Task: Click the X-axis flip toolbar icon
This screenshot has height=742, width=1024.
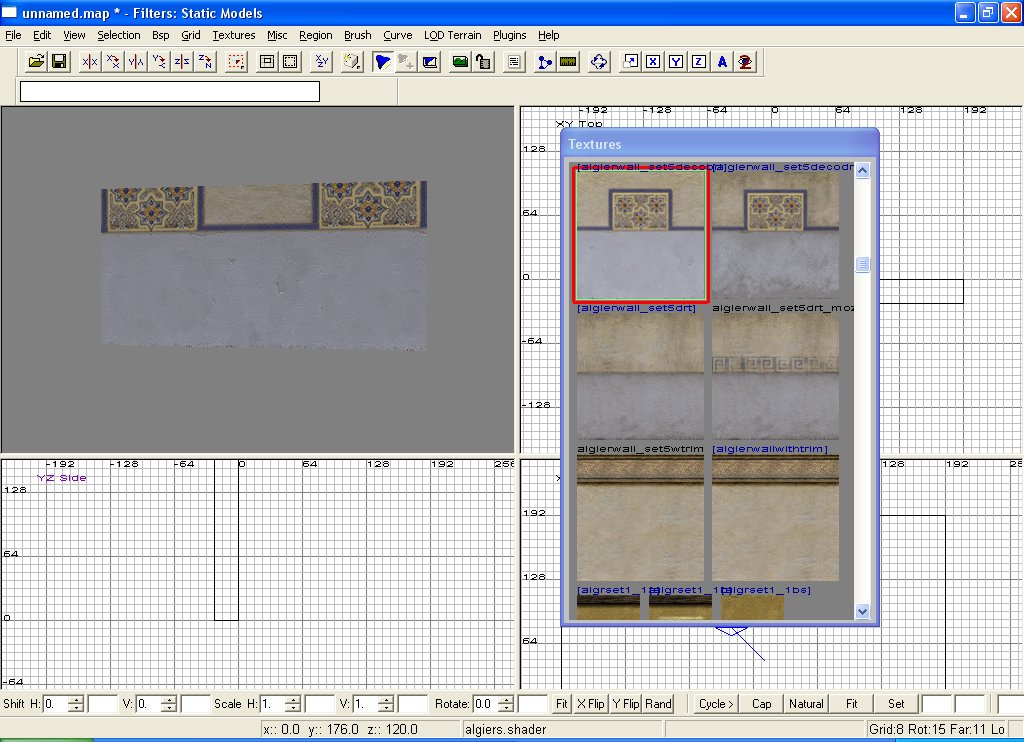Action: [90, 62]
